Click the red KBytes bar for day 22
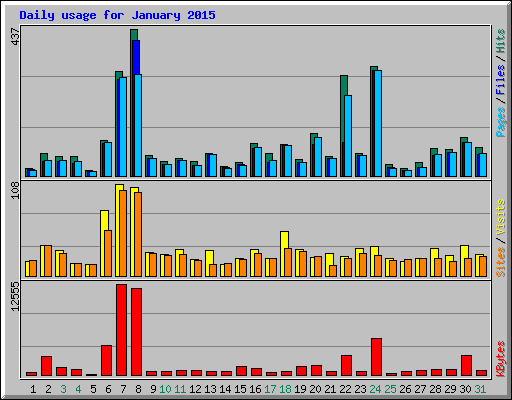The image size is (512, 400). pos(346,365)
